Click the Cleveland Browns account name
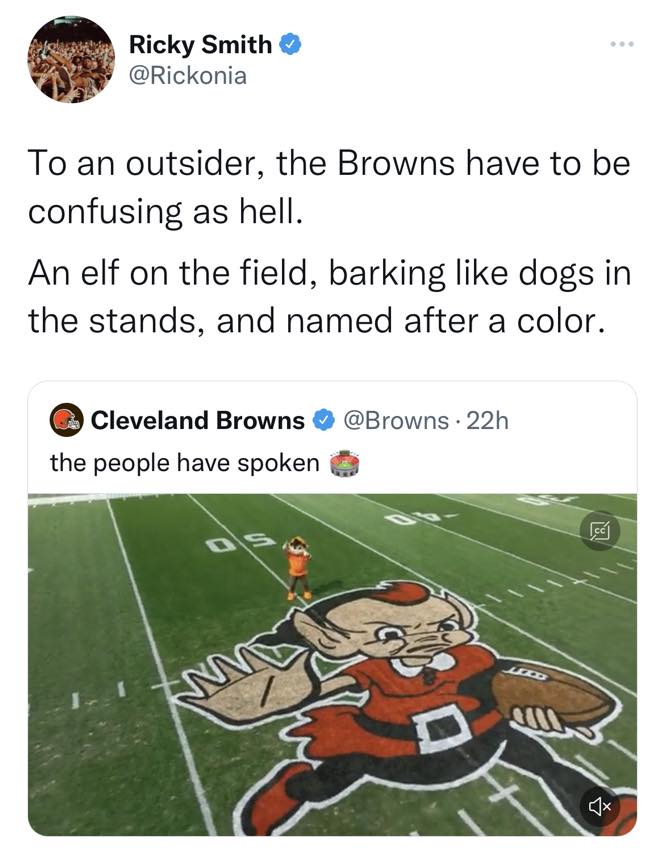Screen dimensions: 665x860 click(x=197, y=421)
